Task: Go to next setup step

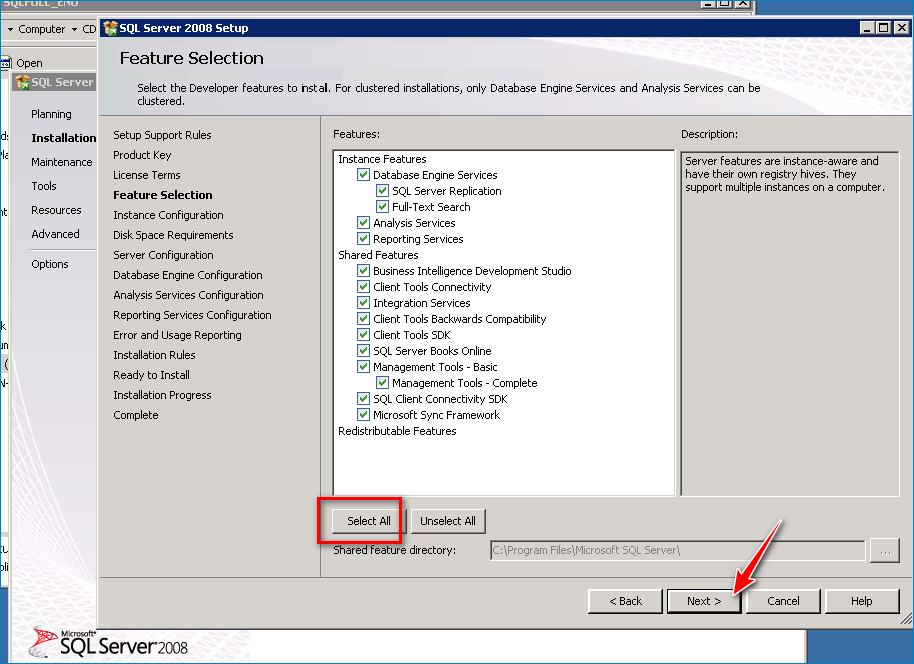Action: [704, 601]
